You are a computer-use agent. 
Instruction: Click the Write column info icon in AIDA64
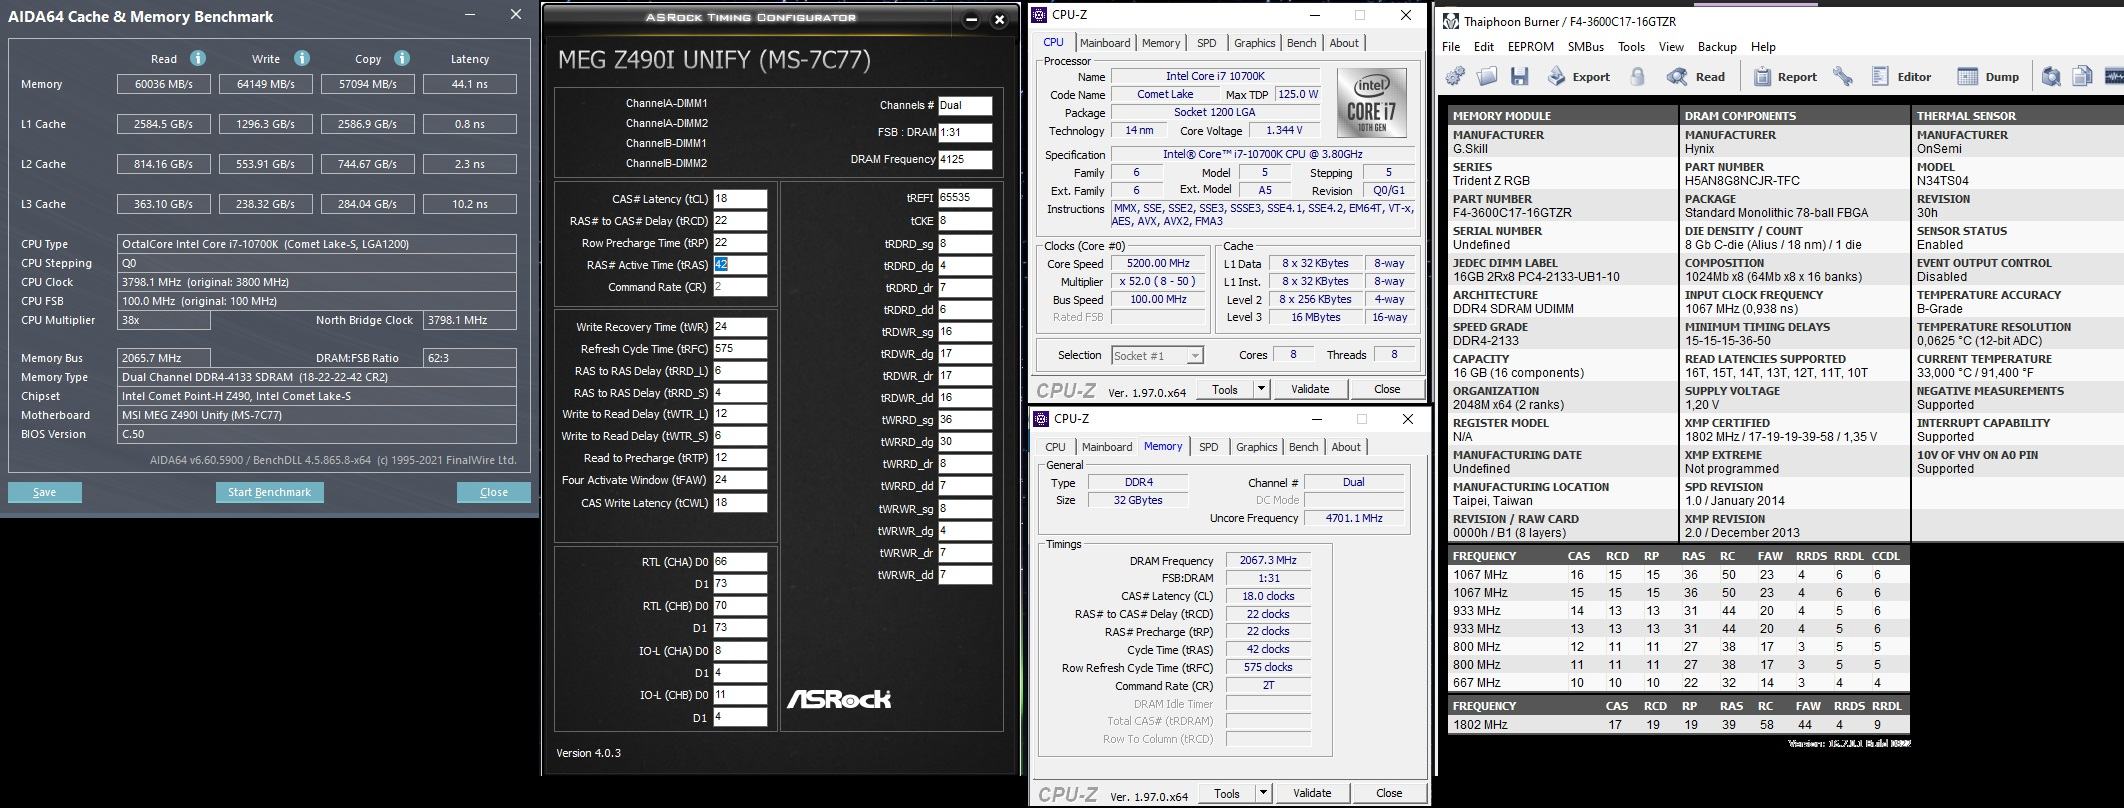pyautogui.click(x=302, y=58)
